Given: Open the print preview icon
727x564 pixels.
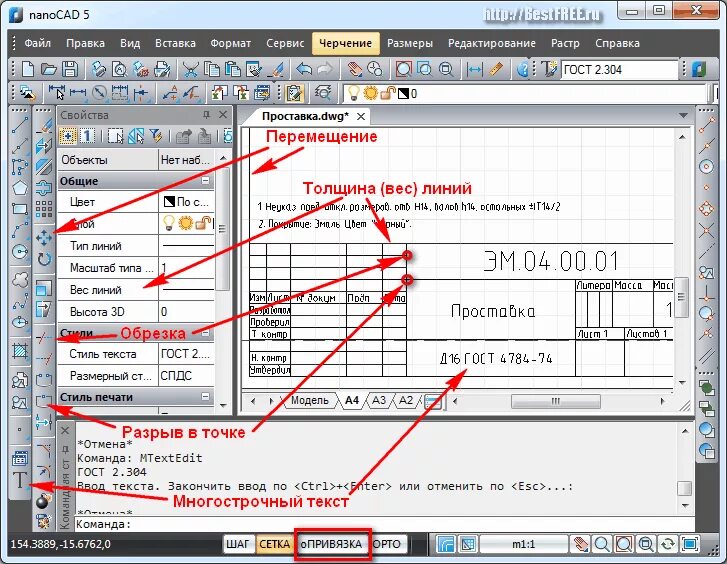Looking at the screenshot, I should click(120, 70).
